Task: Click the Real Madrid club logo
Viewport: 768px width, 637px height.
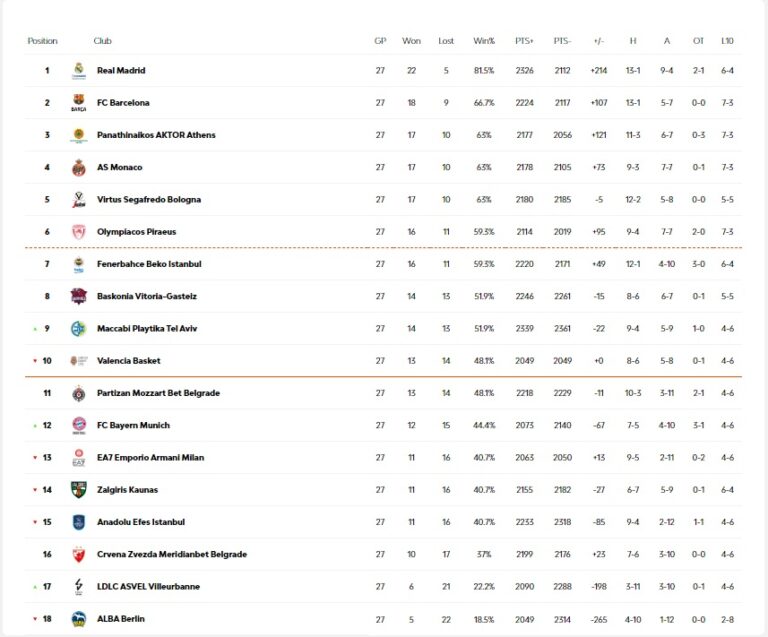Action: (x=79, y=70)
